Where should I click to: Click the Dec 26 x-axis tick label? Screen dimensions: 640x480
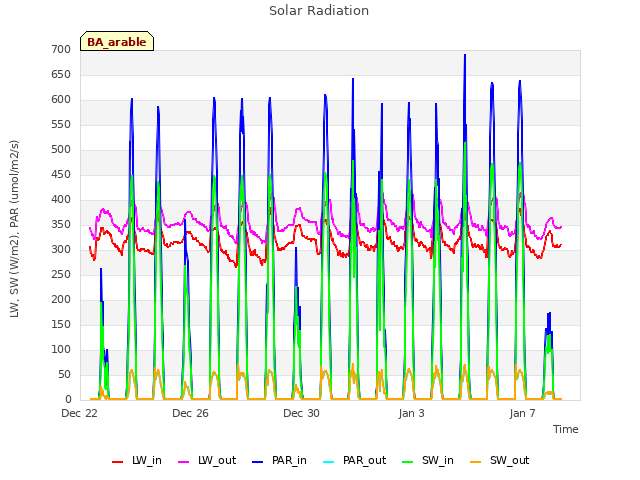[190, 413]
